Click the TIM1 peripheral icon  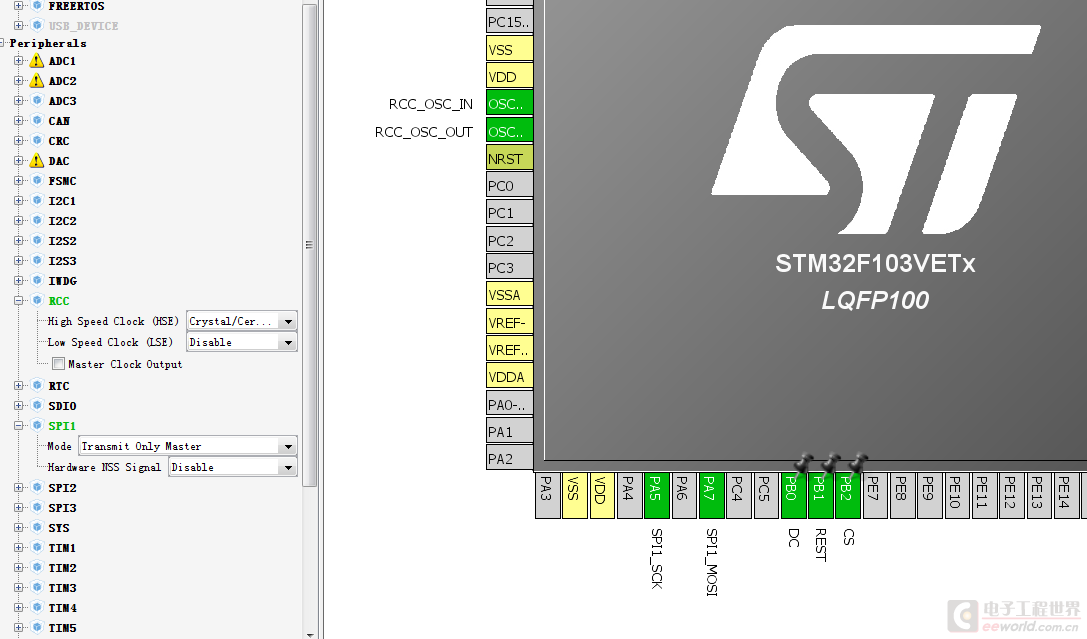click(x=37, y=548)
